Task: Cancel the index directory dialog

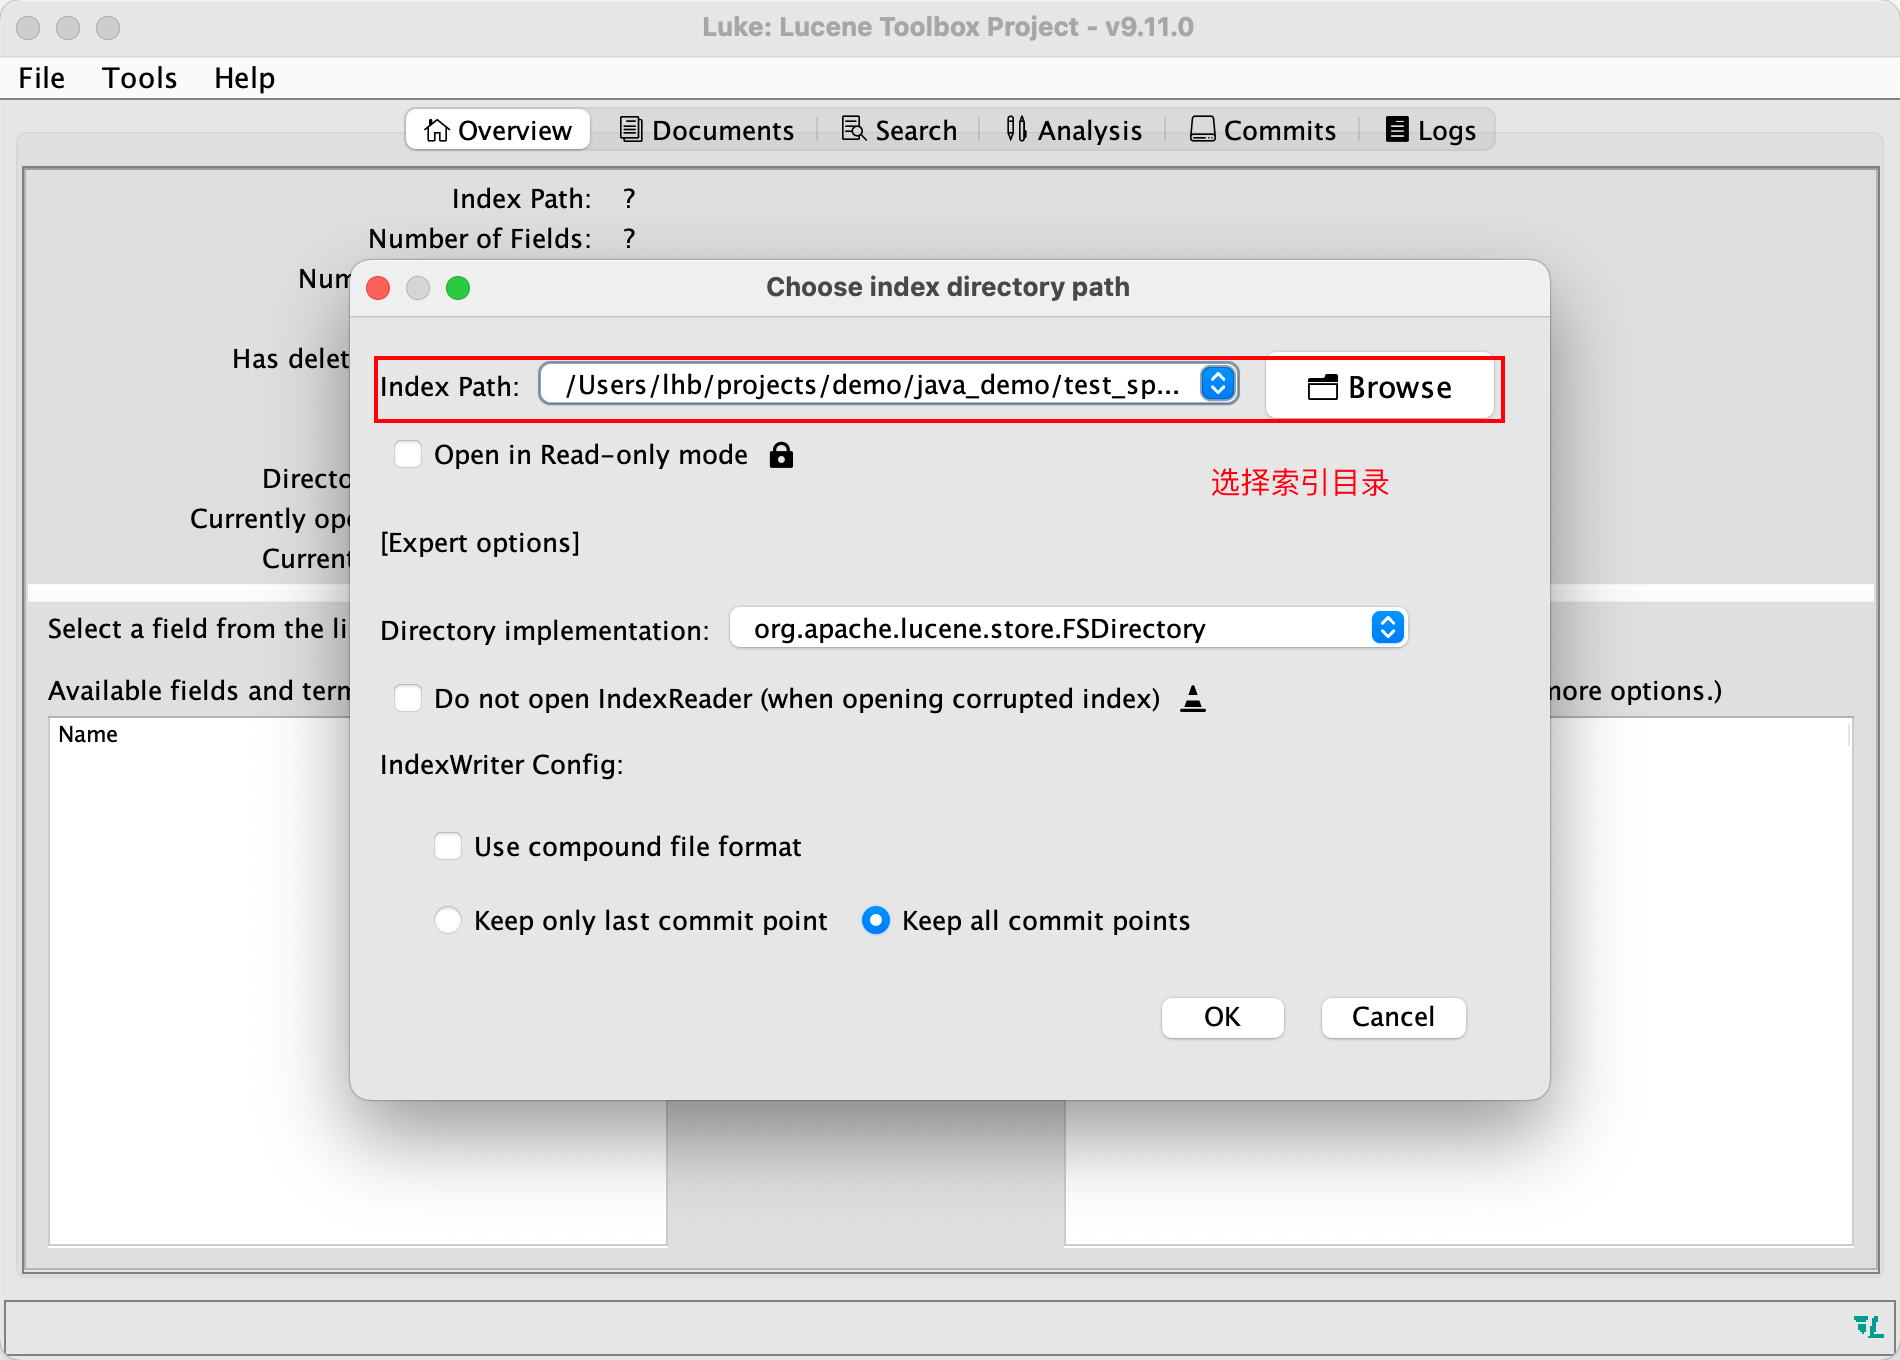Action: (1393, 1017)
